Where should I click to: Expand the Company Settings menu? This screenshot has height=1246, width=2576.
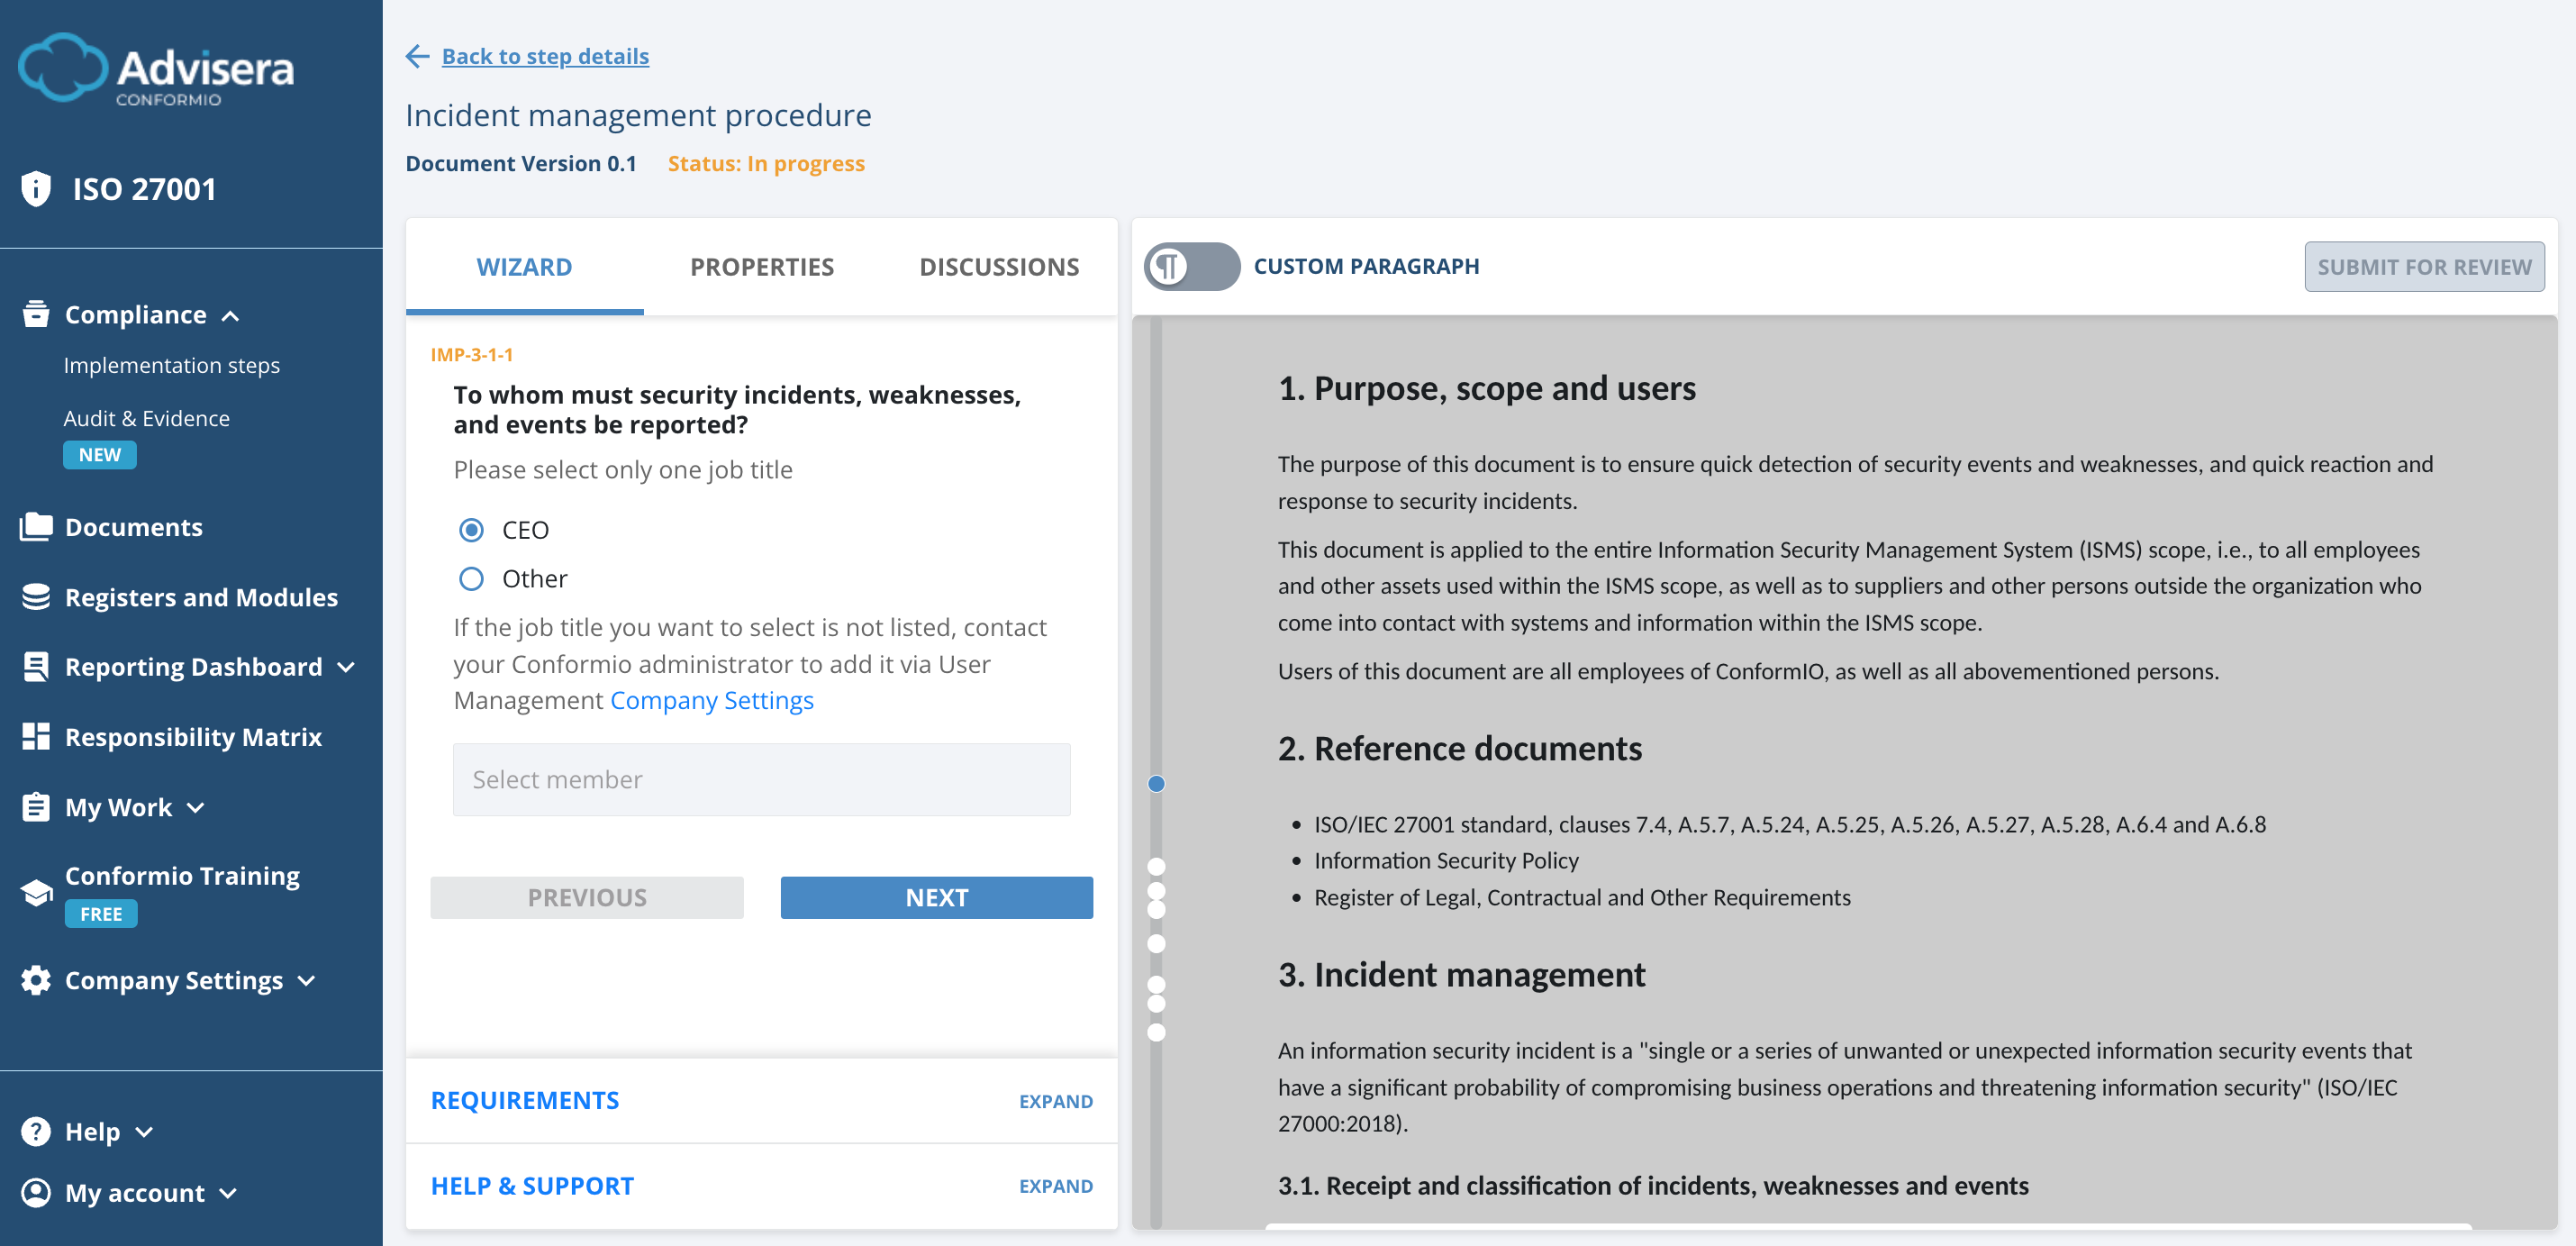tap(306, 981)
